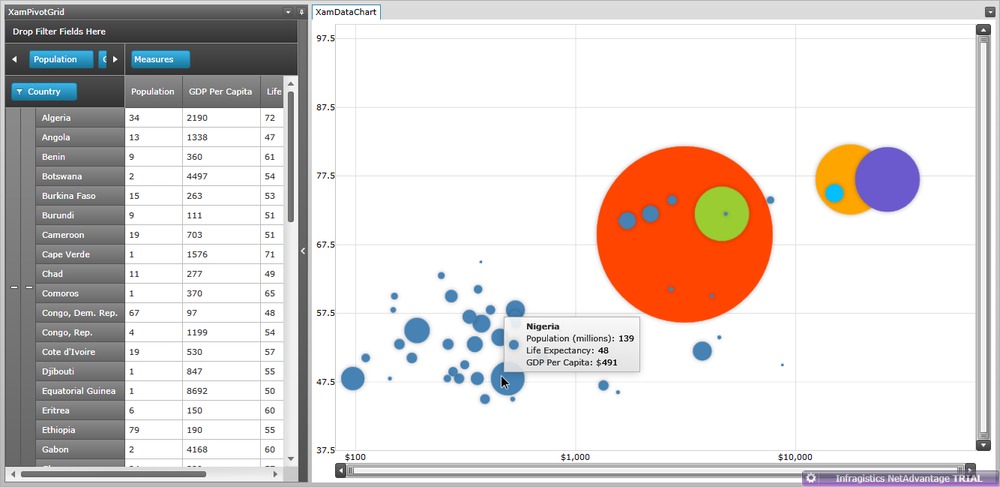Select the Eritrea row header
The width and height of the screenshot is (1000, 487).
click(x=80, y=411)
